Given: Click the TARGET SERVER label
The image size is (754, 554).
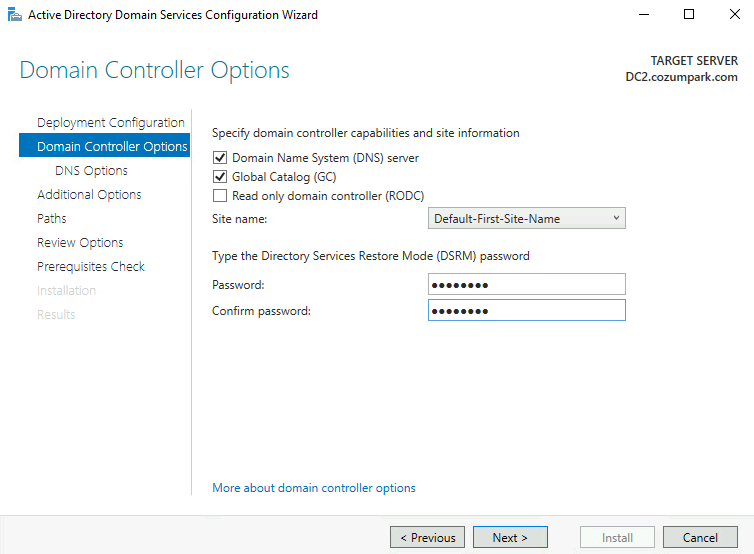Looking at the screenshot, I should pos(694,61).
